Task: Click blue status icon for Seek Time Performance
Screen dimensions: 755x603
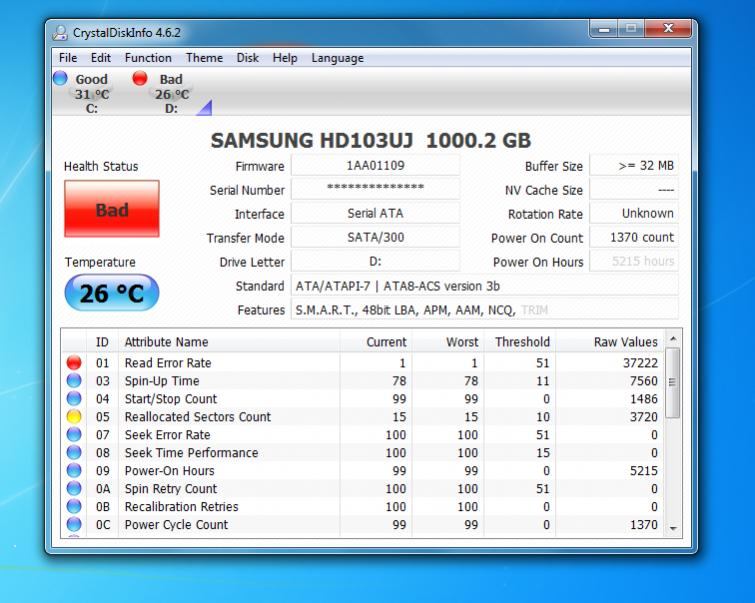Action: [x=74, y=452]
